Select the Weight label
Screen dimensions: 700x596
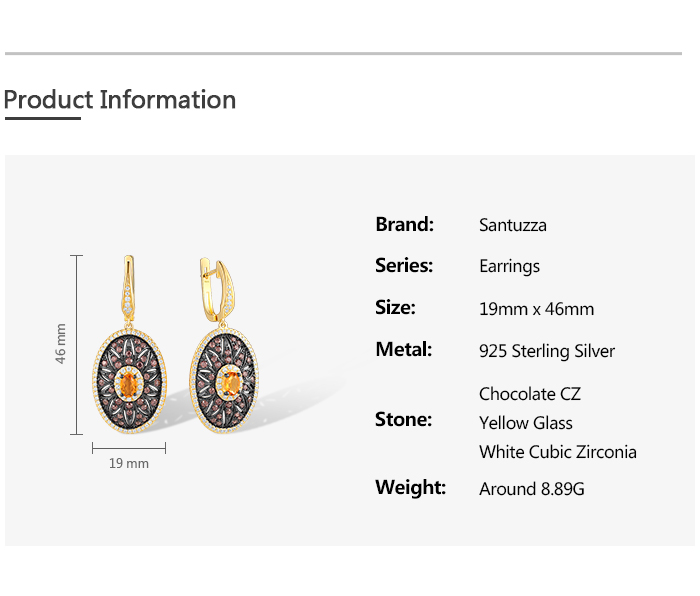tap(410, 487)
